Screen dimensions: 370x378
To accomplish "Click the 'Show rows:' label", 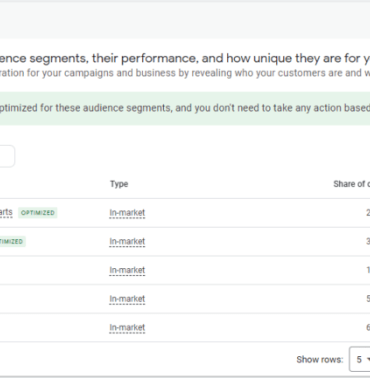I will point(320,359).
